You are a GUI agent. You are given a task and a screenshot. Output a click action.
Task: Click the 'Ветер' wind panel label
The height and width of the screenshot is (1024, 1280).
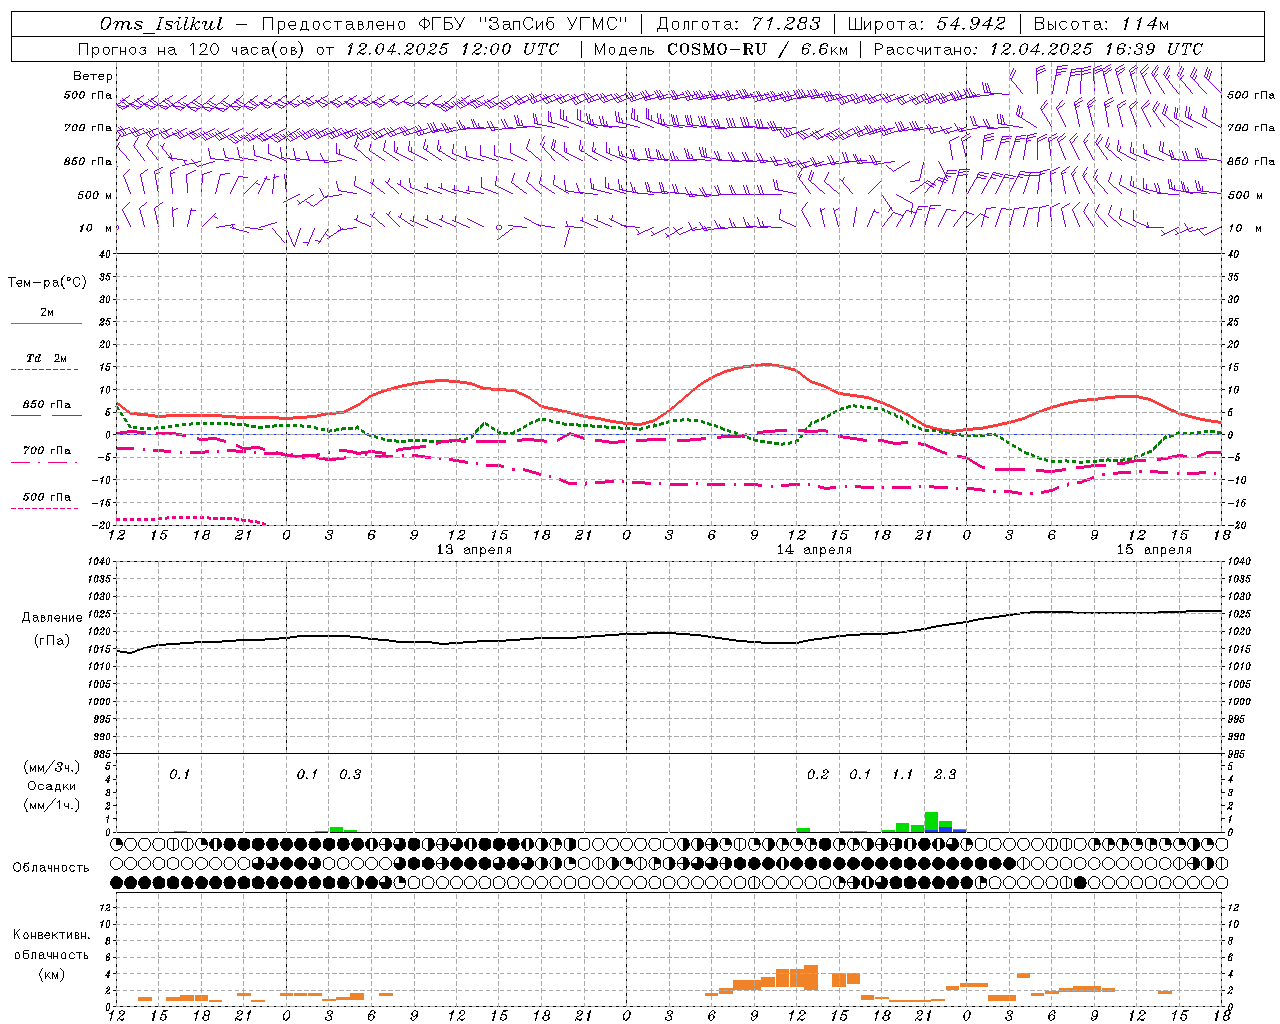(x=93, y=76)
